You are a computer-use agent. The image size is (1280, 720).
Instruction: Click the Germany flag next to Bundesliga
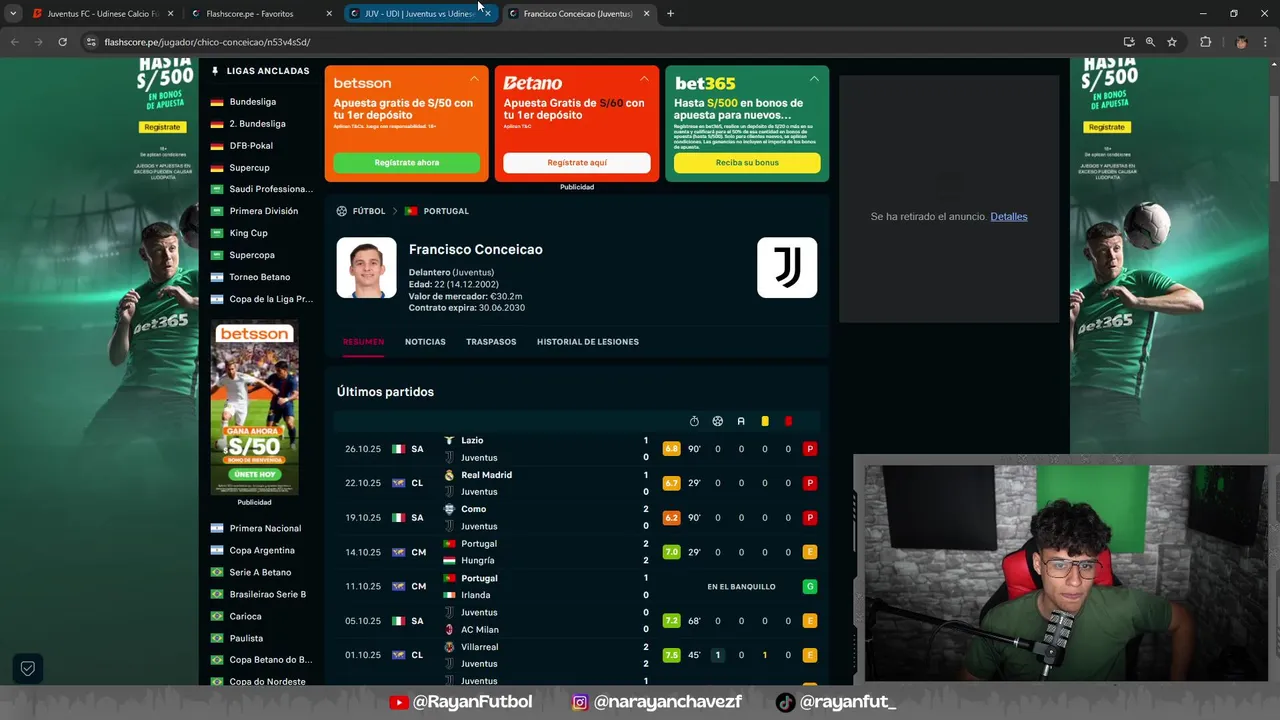click(217, 102)
